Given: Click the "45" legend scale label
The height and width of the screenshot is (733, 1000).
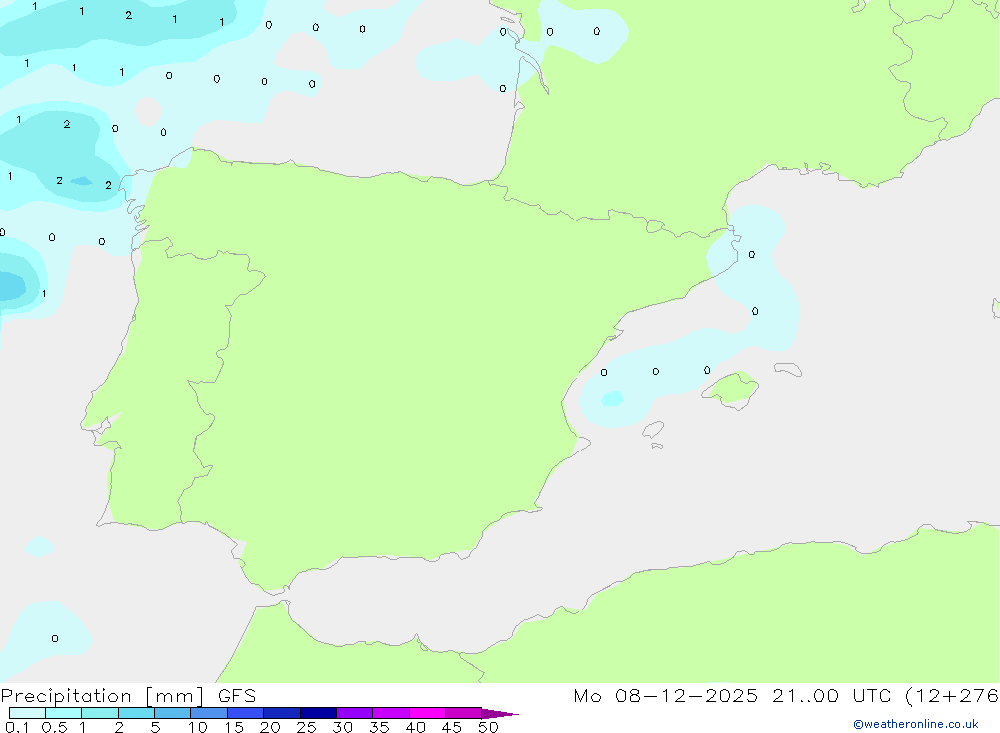Looking at the screenshot, I should (452, 727).
